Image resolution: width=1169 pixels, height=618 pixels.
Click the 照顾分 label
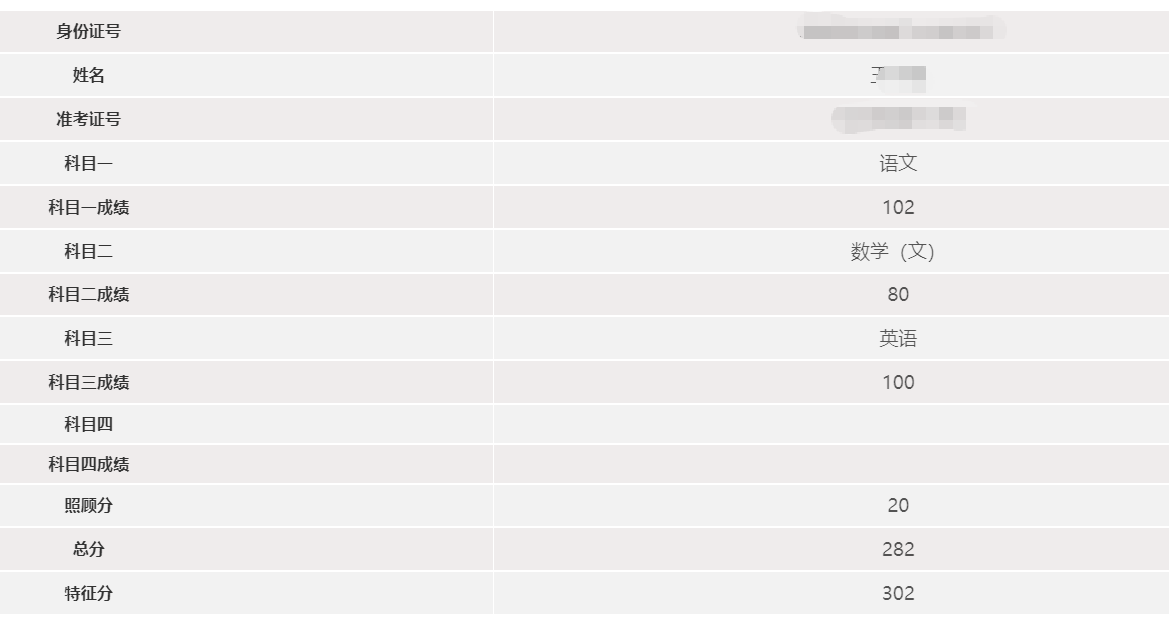(88, 506)
